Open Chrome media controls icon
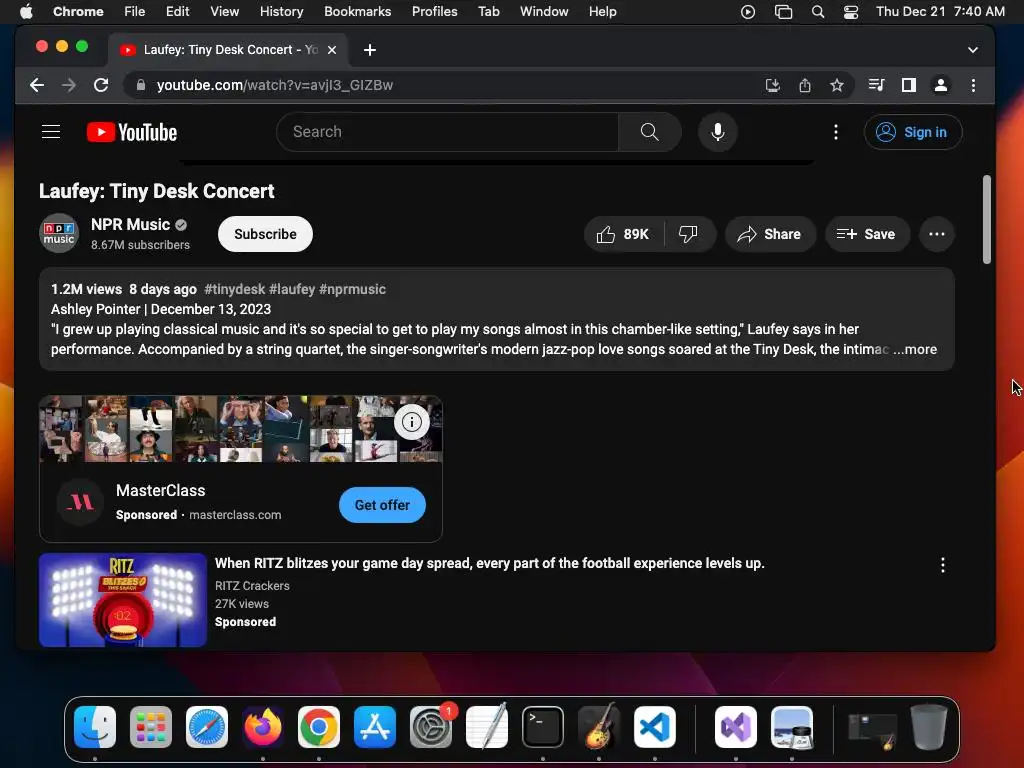1024x768 pixels. [x=876, y=85]
